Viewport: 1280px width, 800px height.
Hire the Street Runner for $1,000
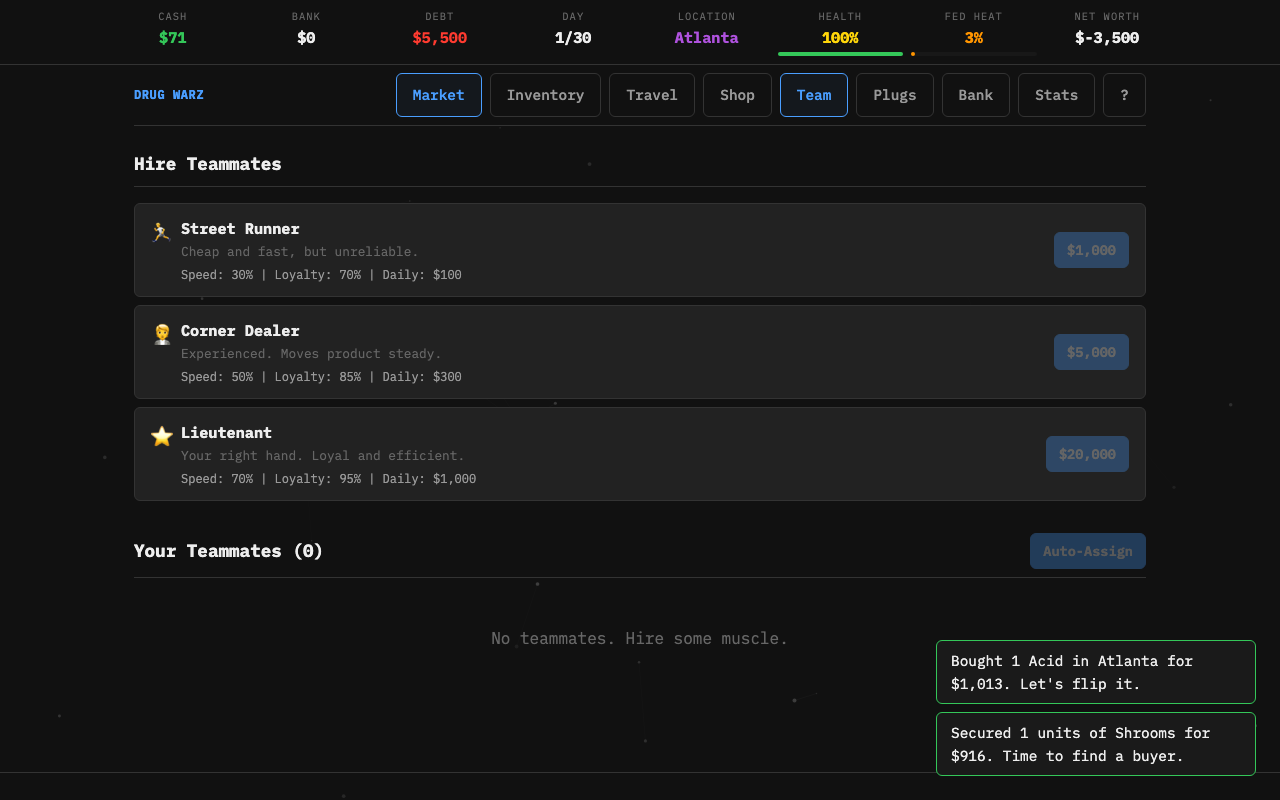click(1091, 250)
